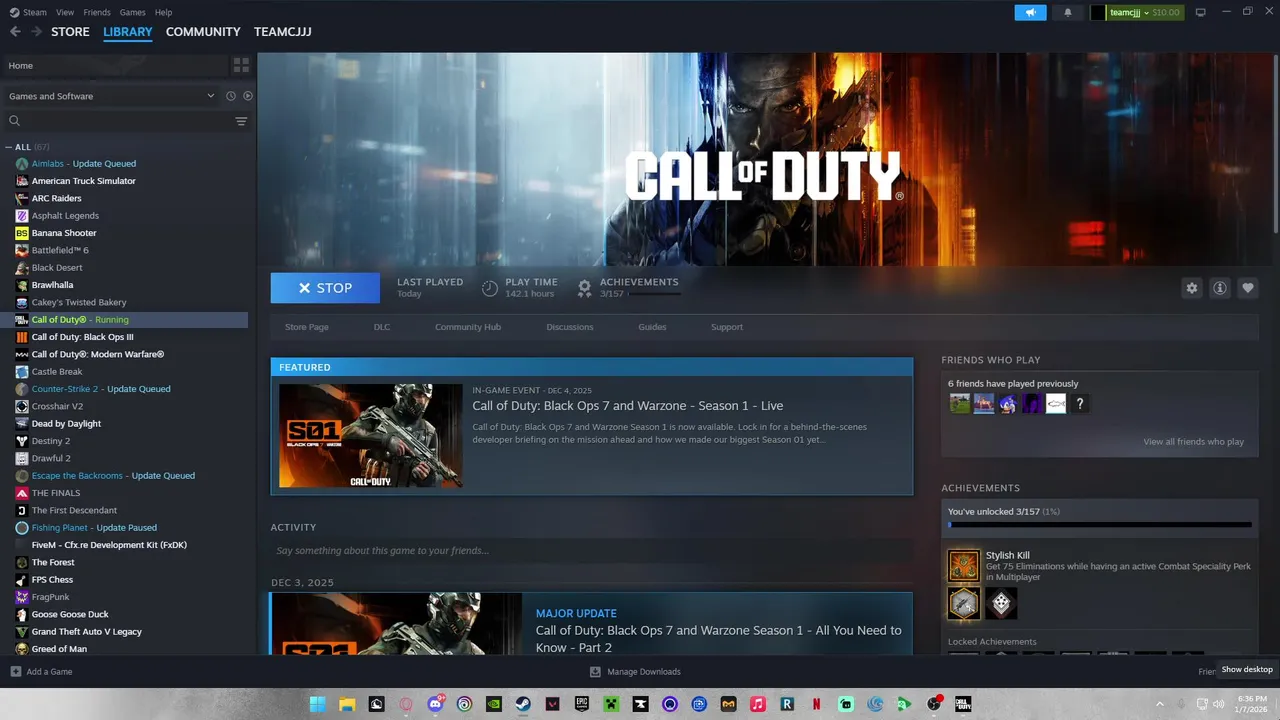This screenshot has height=720, width=1280.
Task: Open the Store Page link
Action: coord(307,327)
